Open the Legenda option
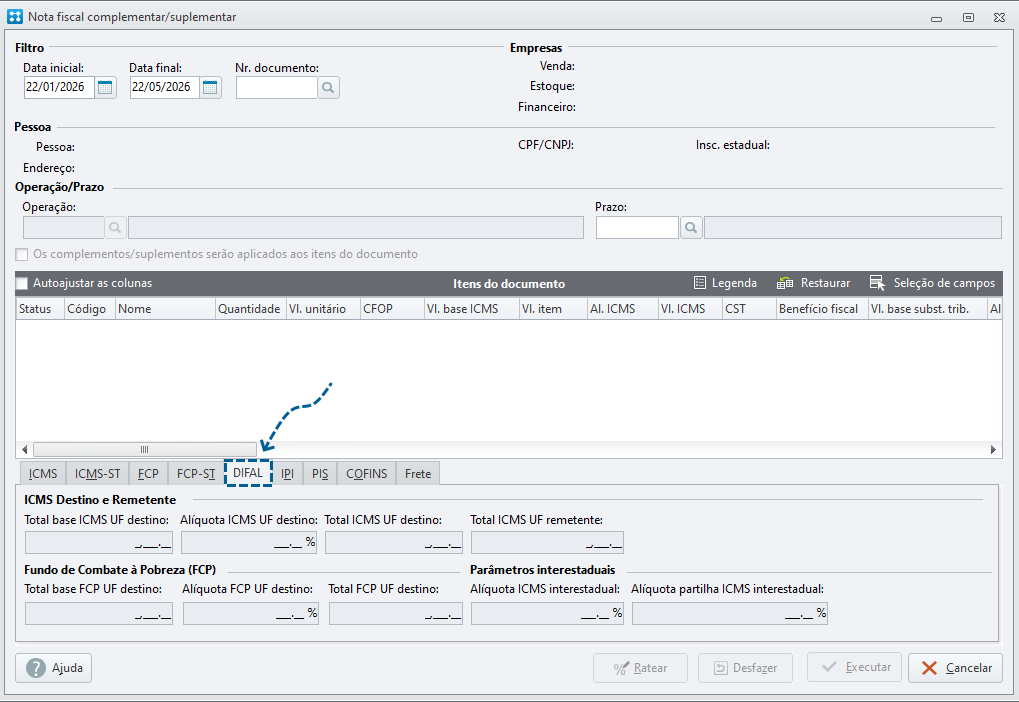Screen dimensions: 1019x702 pyautogui.click(x=725, y=283)
